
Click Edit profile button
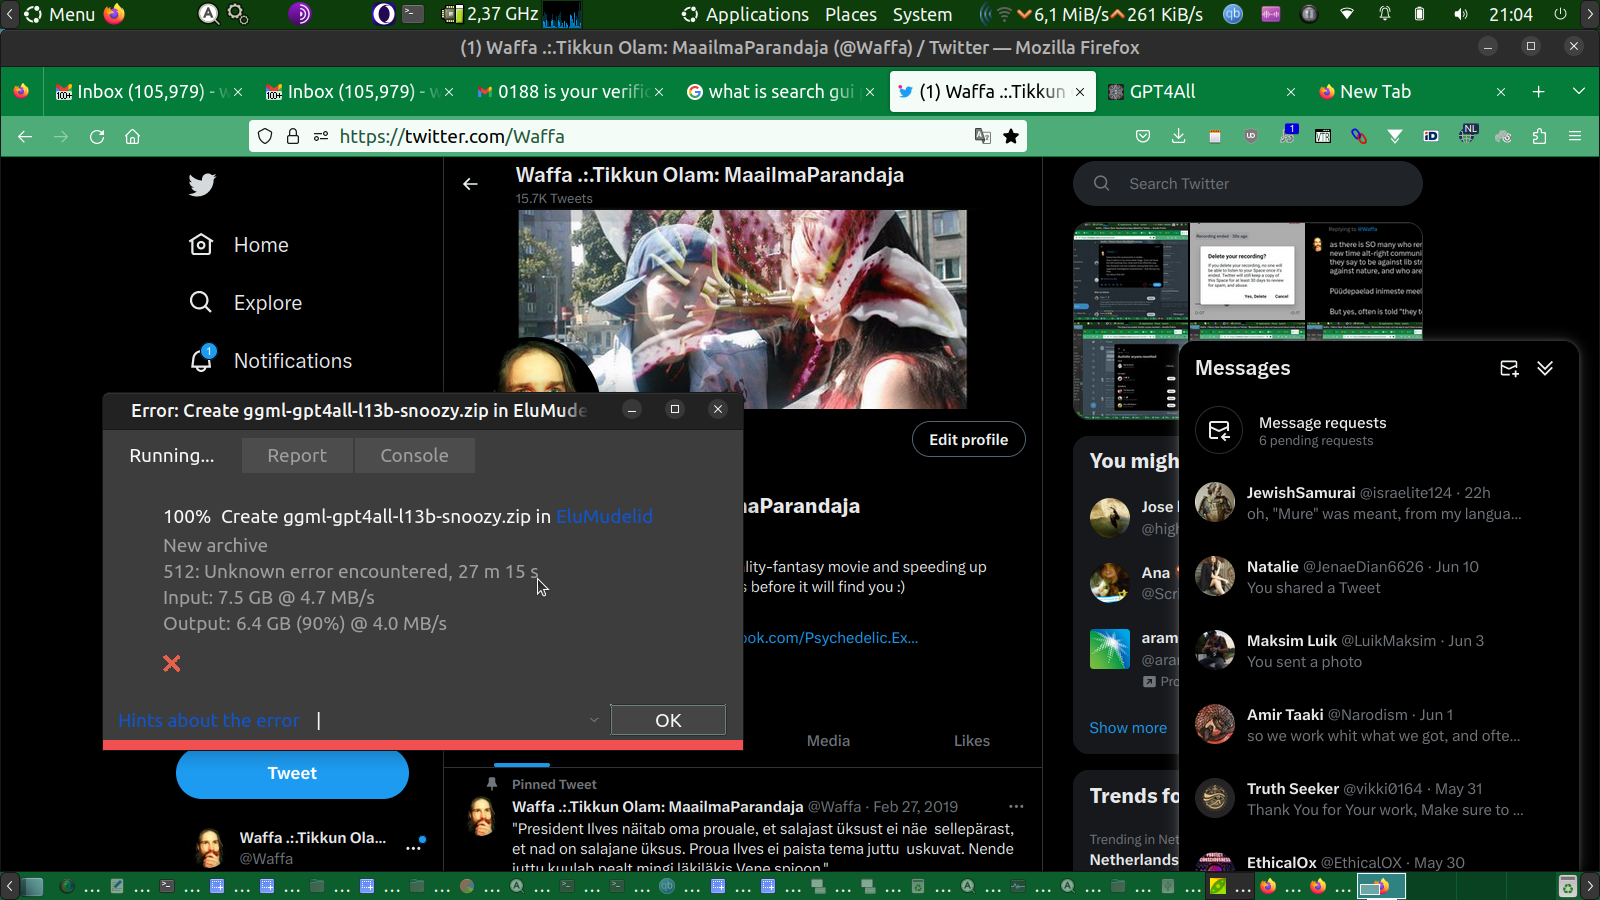pos(968,440)
